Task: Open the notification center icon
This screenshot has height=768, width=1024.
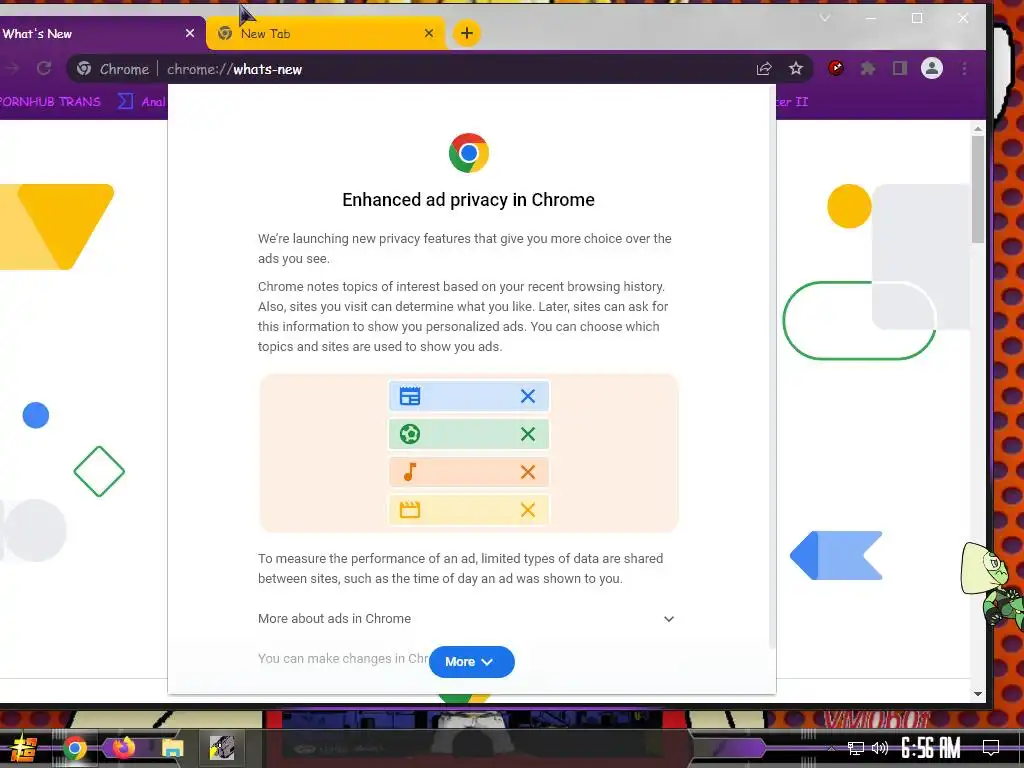Action: 991,748
